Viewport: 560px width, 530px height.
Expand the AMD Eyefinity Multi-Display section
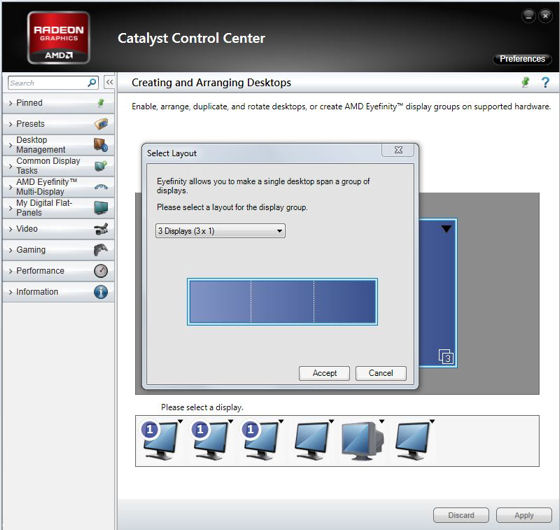click(58, 187)
